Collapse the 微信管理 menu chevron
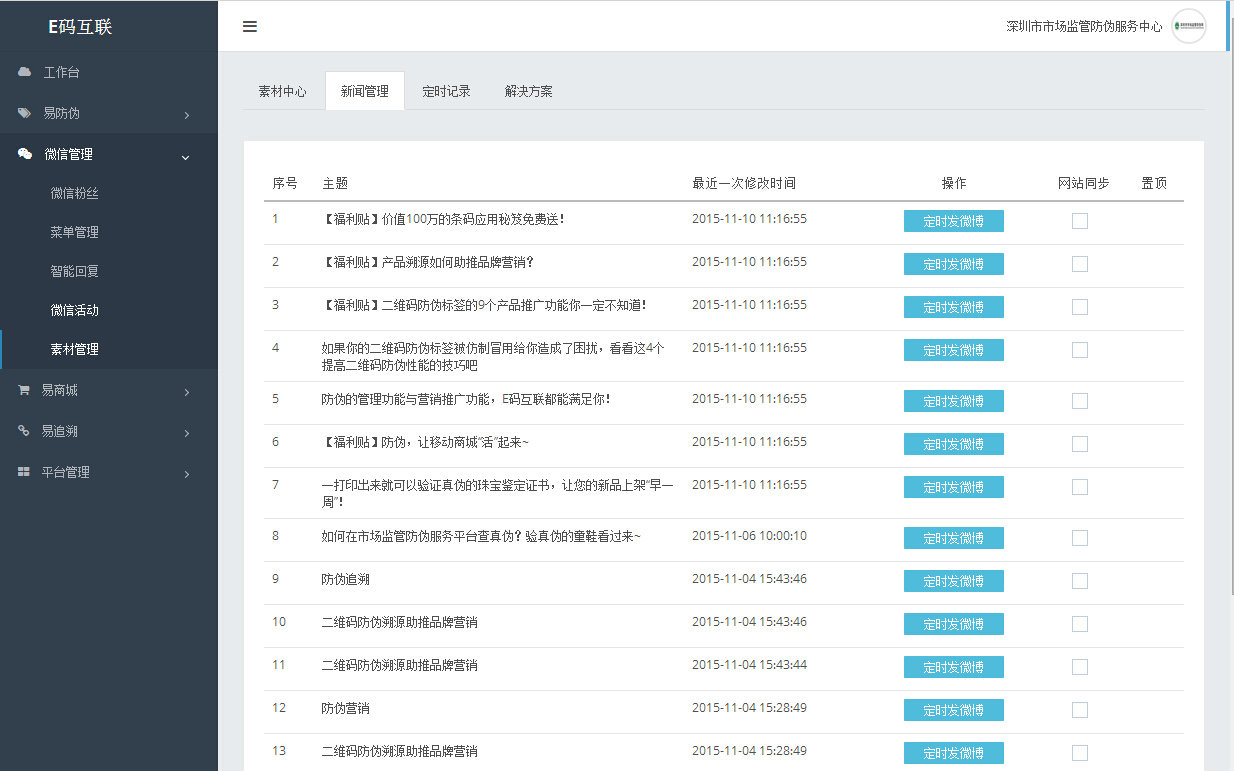The height and width of the screenshot is (771, 1234). [x=186, y=156]
